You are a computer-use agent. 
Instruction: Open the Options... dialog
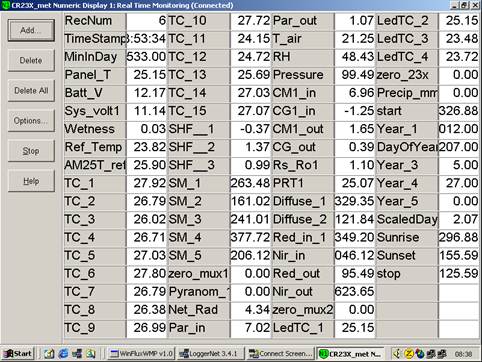pyautogui.click(x=31, y=121)
